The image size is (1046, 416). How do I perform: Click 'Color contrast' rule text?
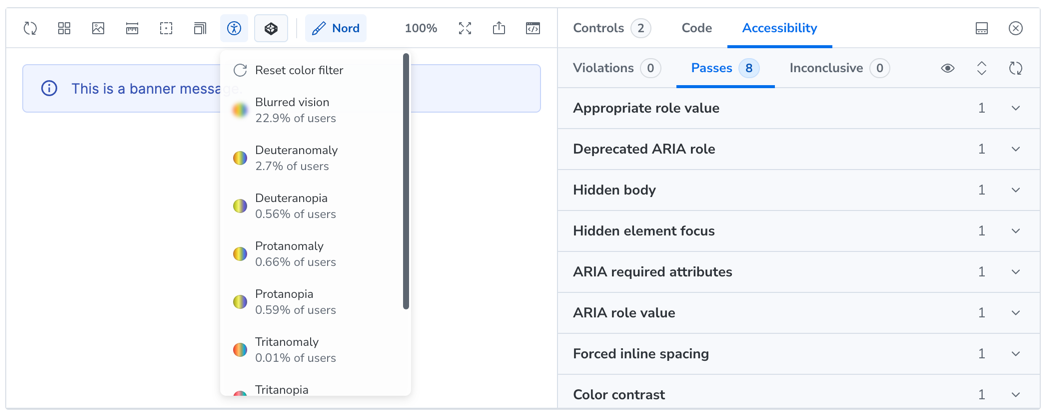click(619, 395)
